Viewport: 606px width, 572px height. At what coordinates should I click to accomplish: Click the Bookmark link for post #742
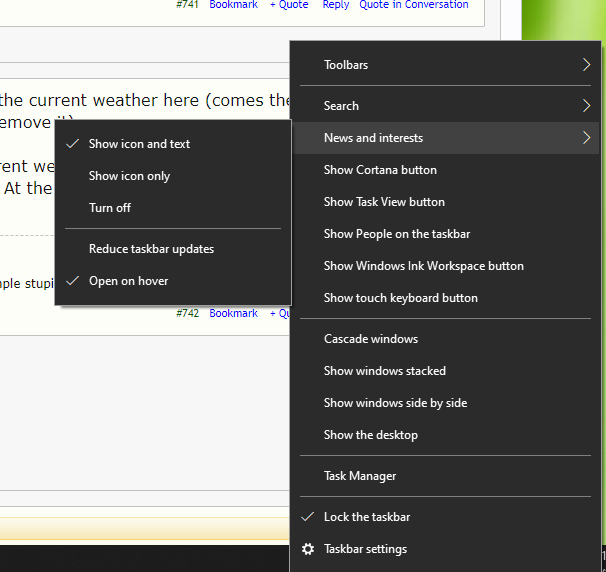tap(233, 313)
